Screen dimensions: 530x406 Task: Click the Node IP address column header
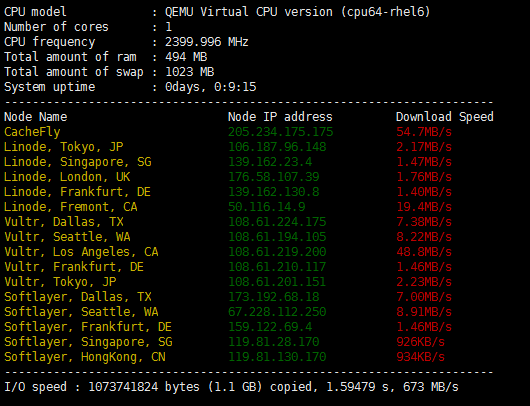280,117
